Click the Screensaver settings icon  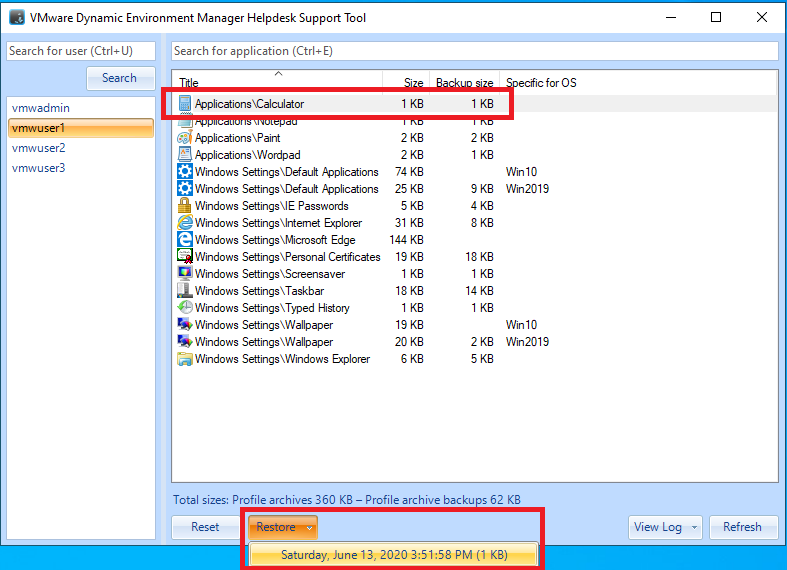pos(185,274)
